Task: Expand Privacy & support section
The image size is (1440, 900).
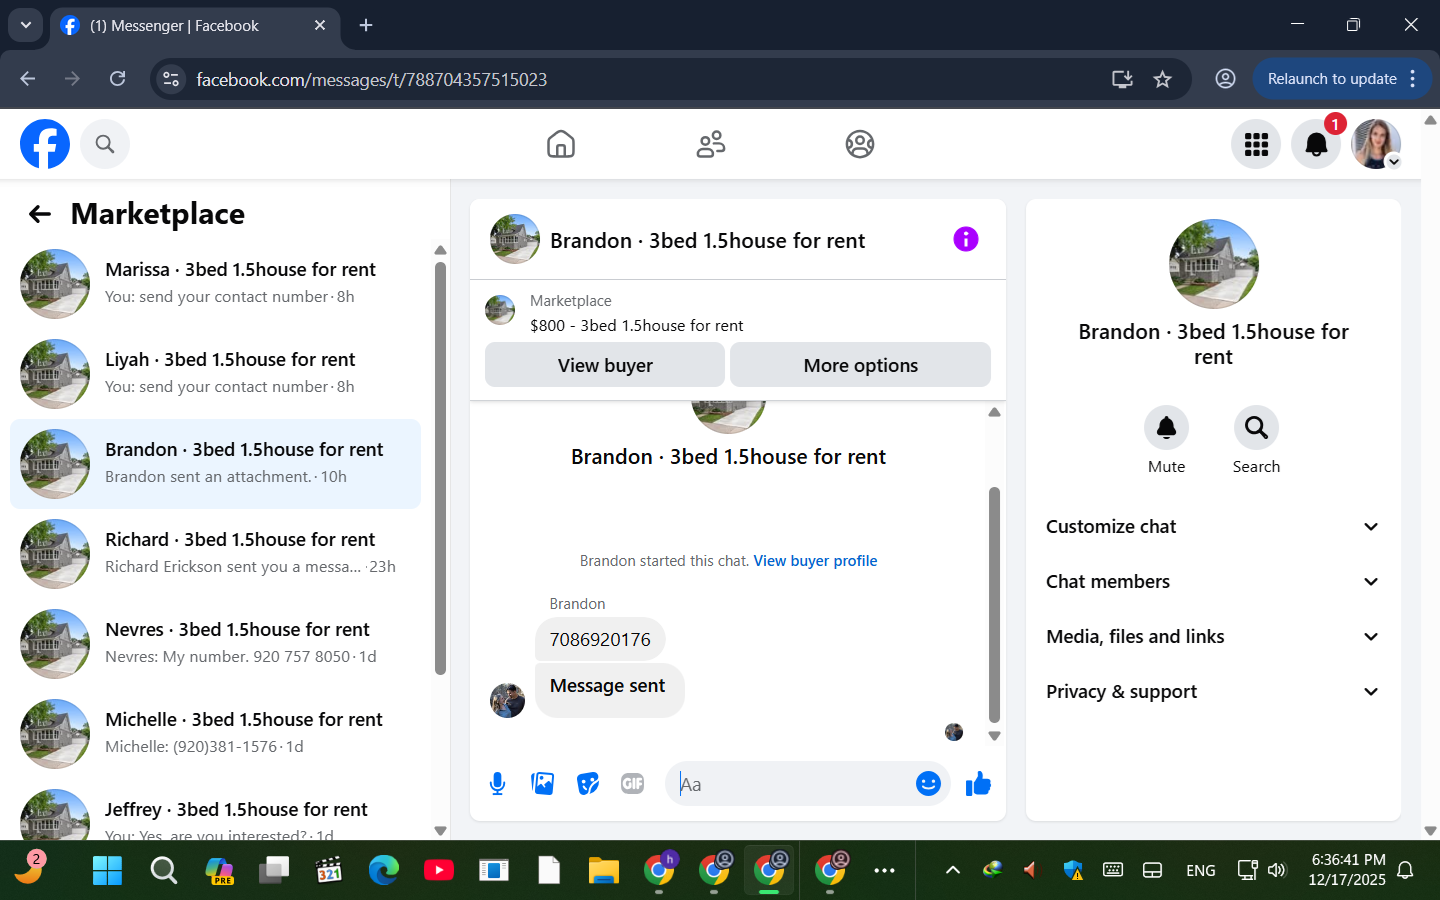Action: click(1213, 692)
